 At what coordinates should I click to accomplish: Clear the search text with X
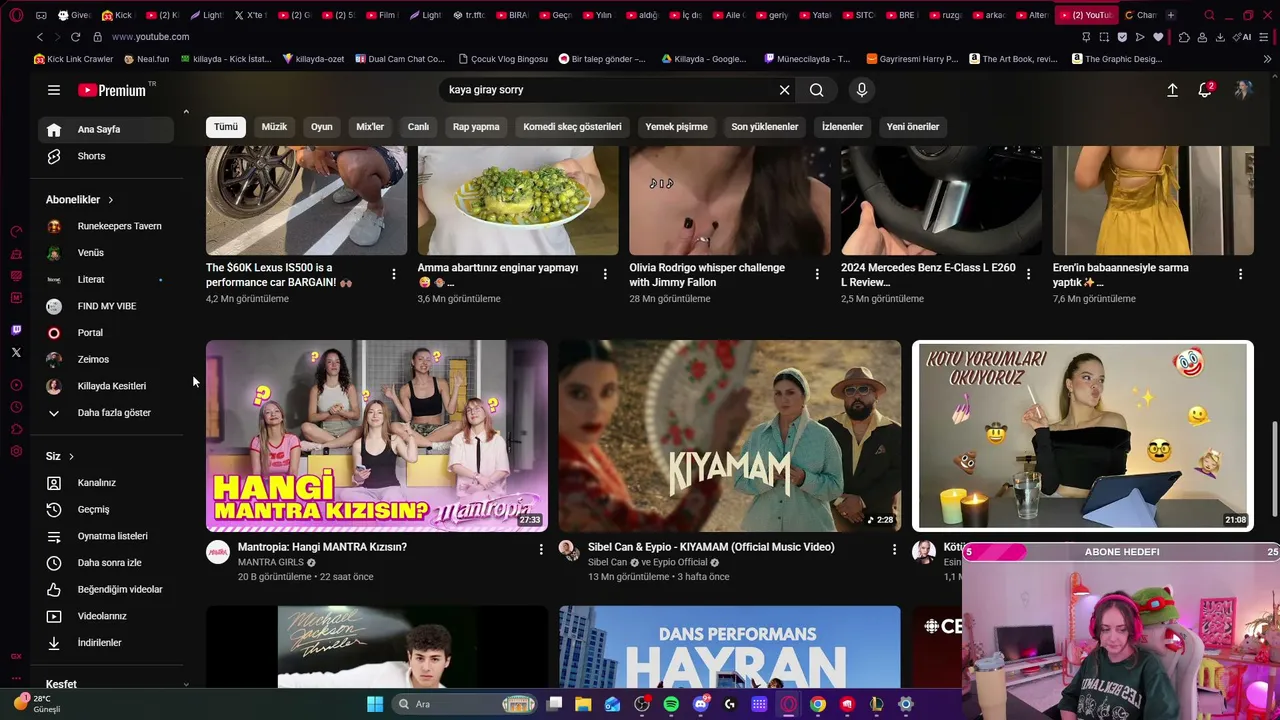coord(785,90)
